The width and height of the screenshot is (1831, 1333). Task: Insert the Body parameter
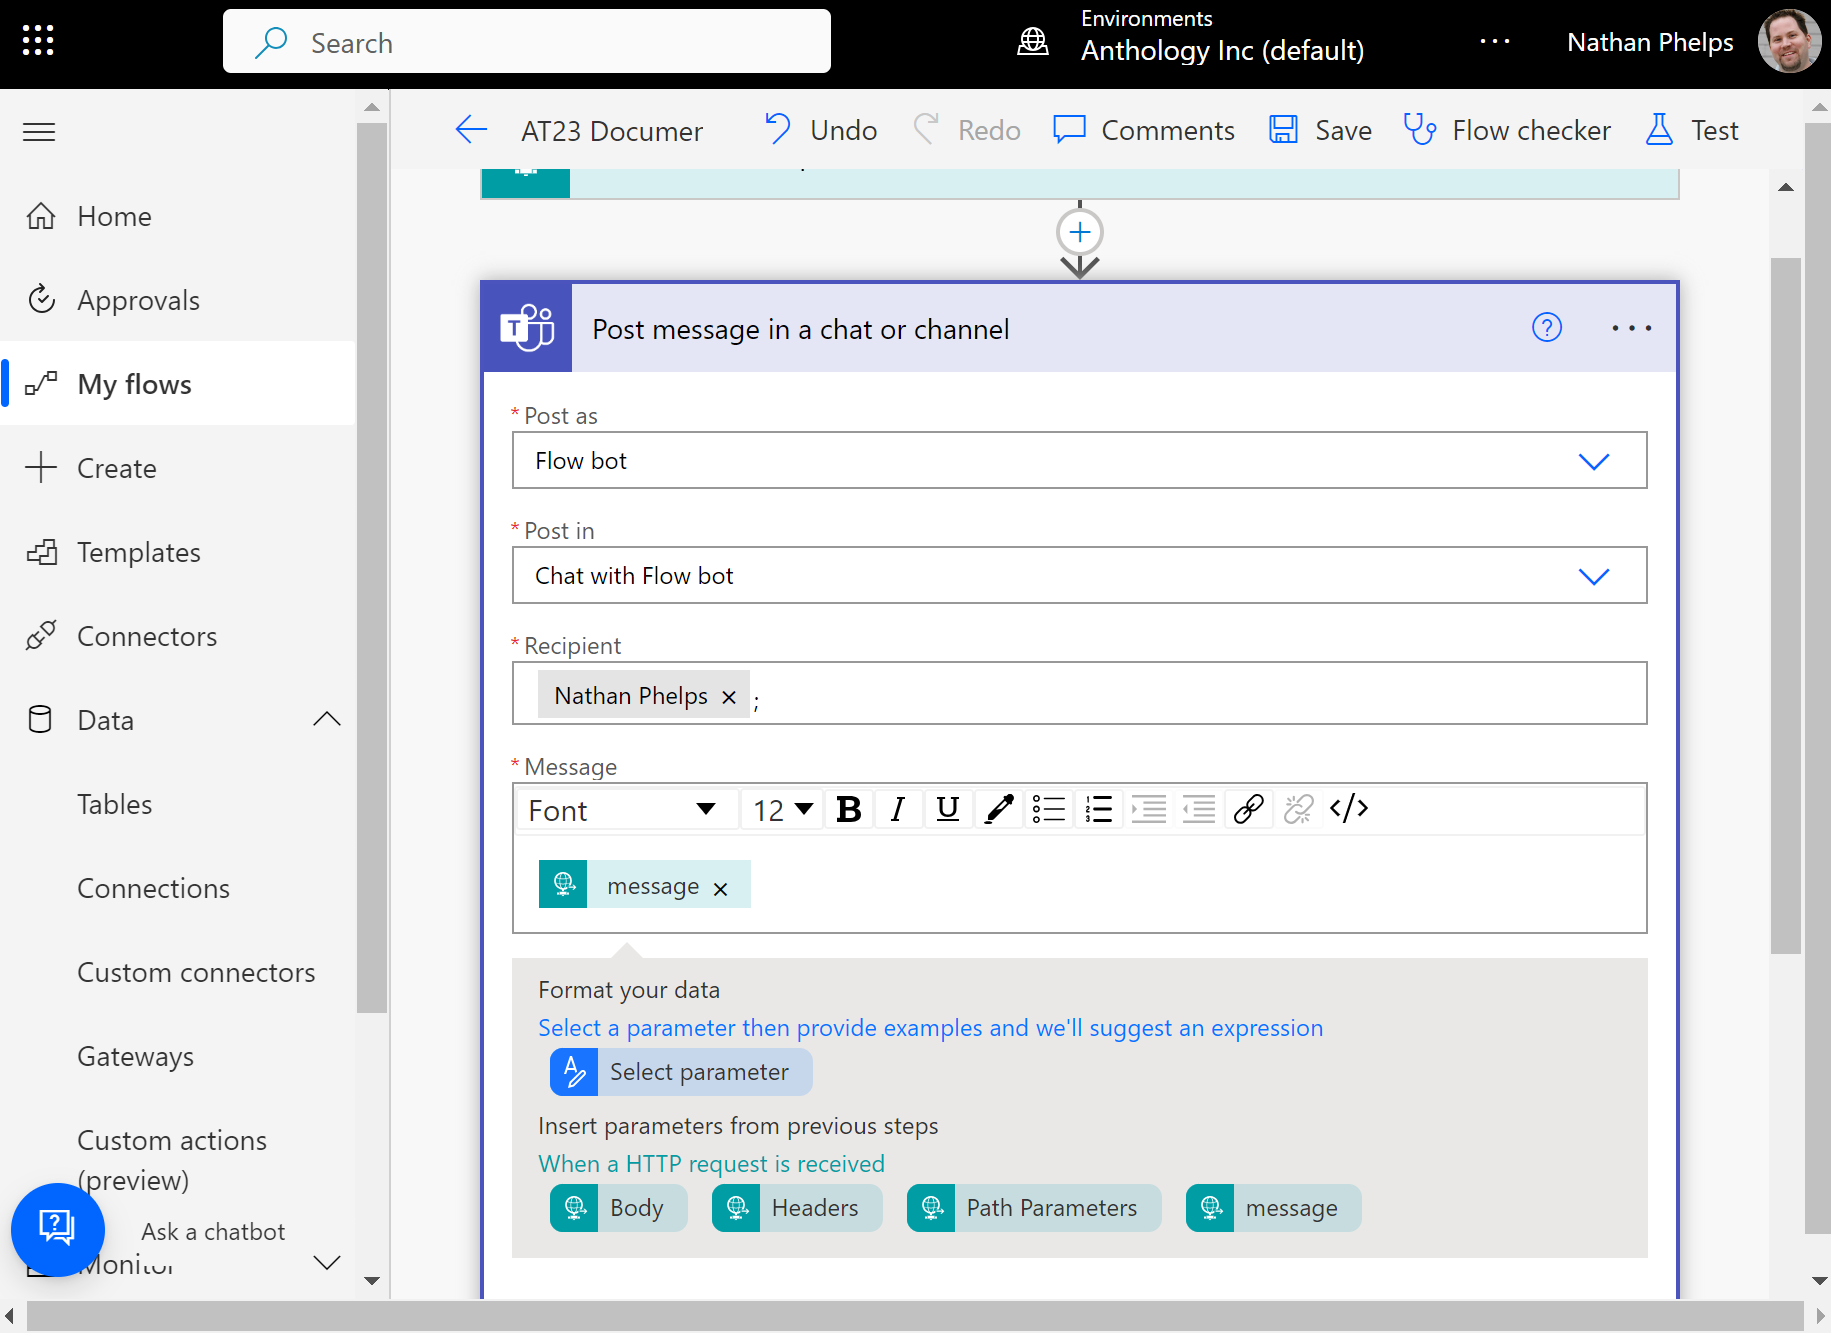[618, 1208]
